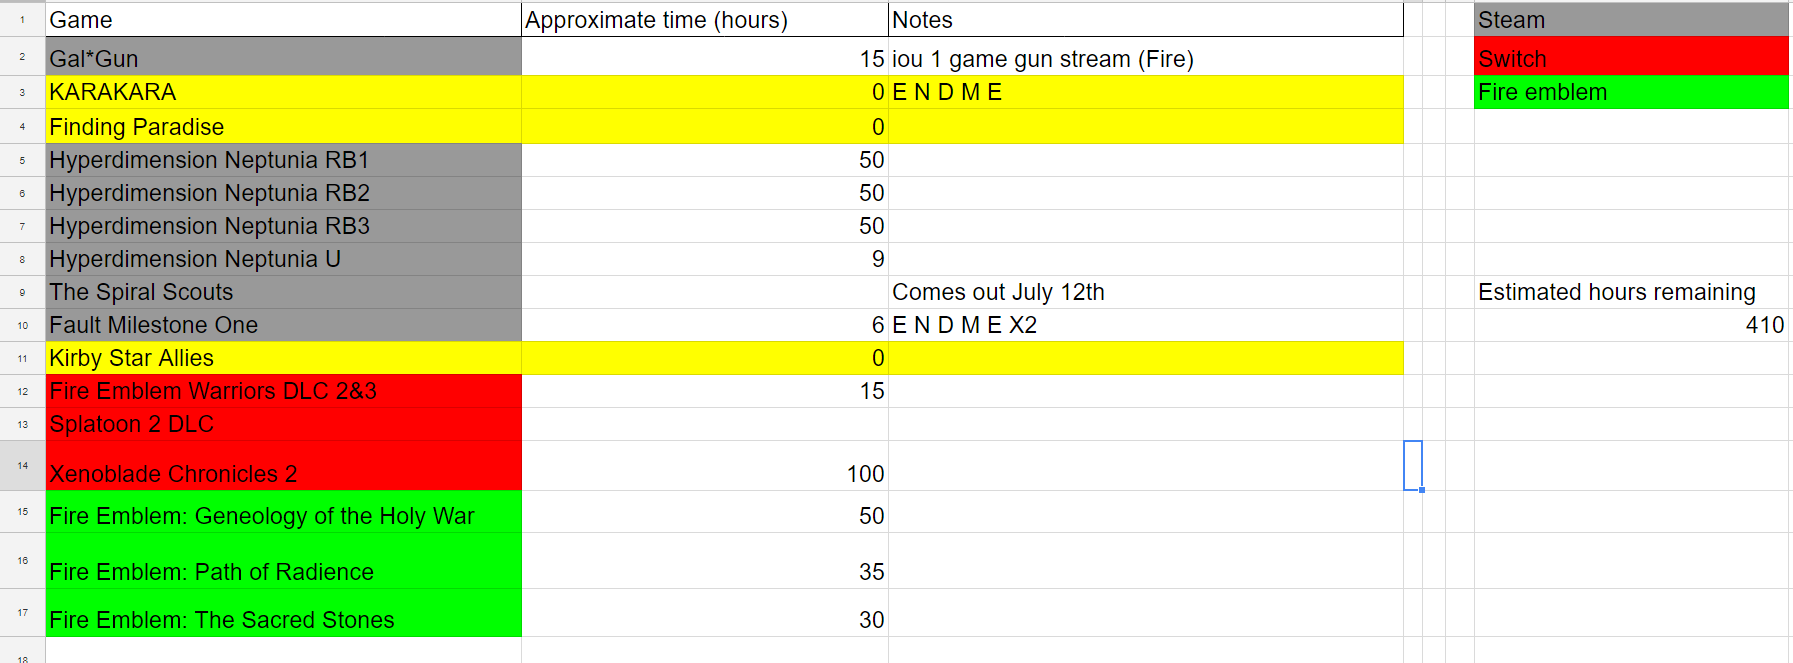This screenshot has width=1793, height=663.
Task: Click the gray Steam legend cell
Action: click(1631, 20)
